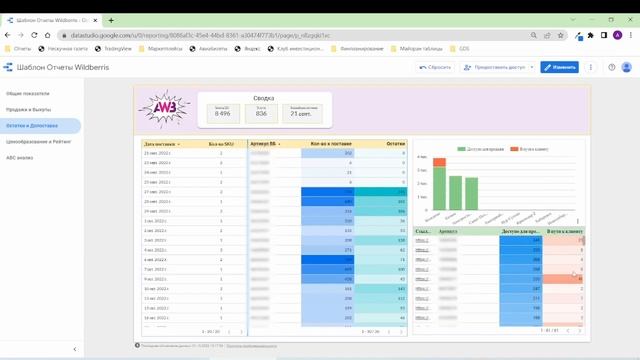Image resolution: width=640 pixels, height=360 pixels.
Task: Open the browser home page icon
Action: tap(48, 36)
